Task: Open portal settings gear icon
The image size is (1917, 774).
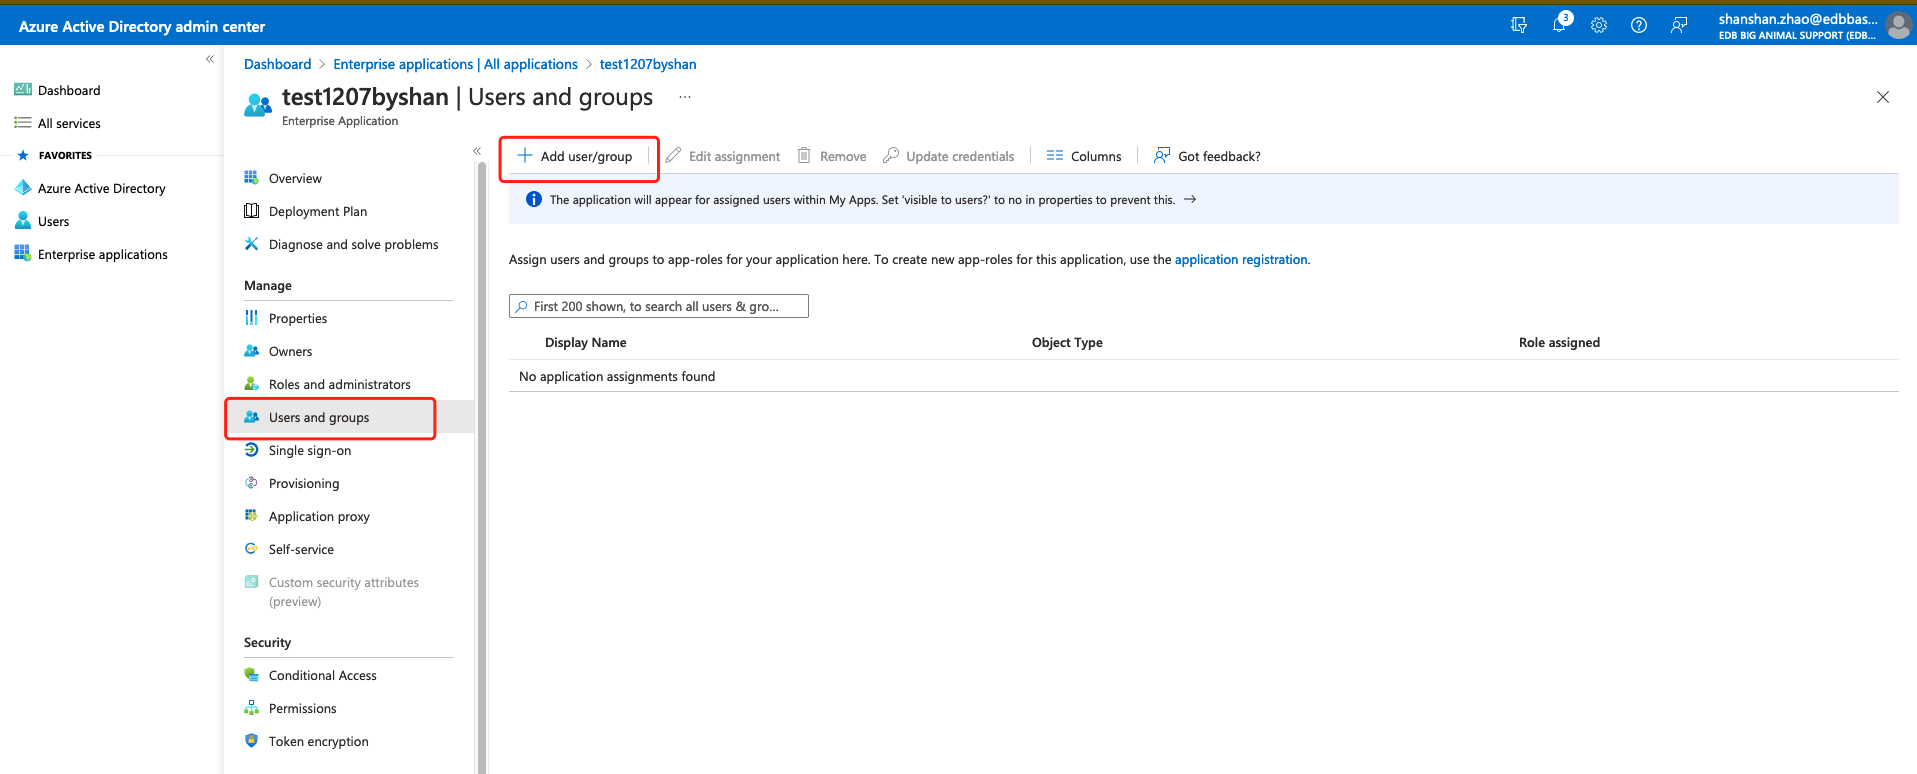Action: click(x=1599, y=25)
